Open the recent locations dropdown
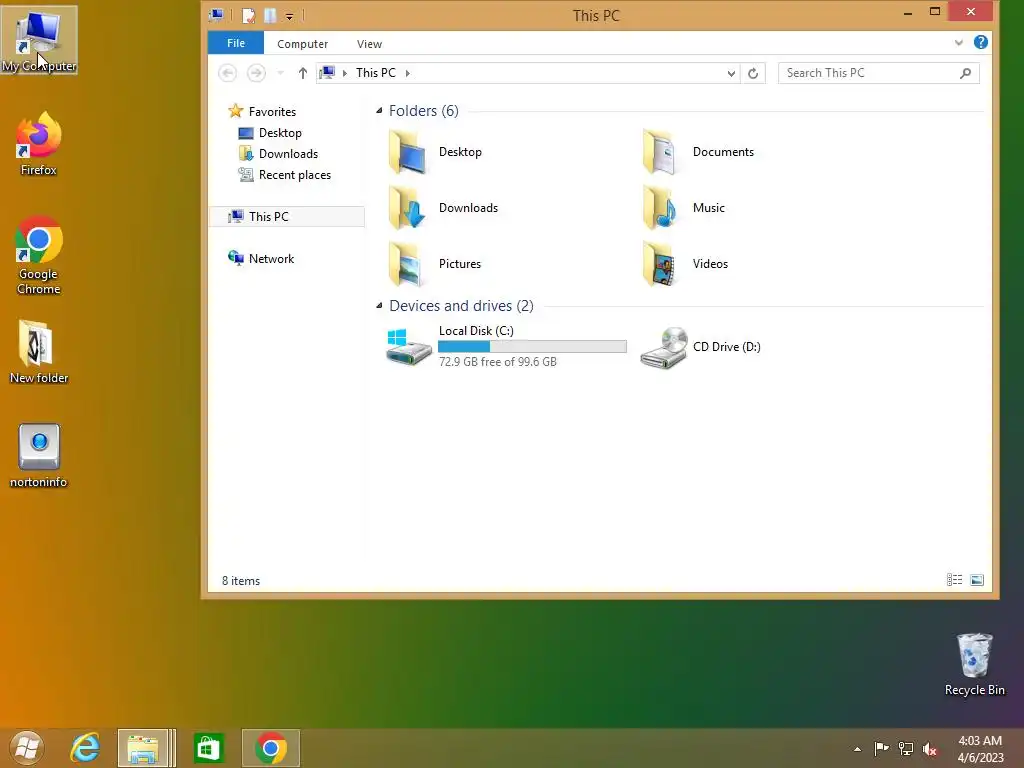This screenshot has height=768, width=1024. [x=280, y=73]
